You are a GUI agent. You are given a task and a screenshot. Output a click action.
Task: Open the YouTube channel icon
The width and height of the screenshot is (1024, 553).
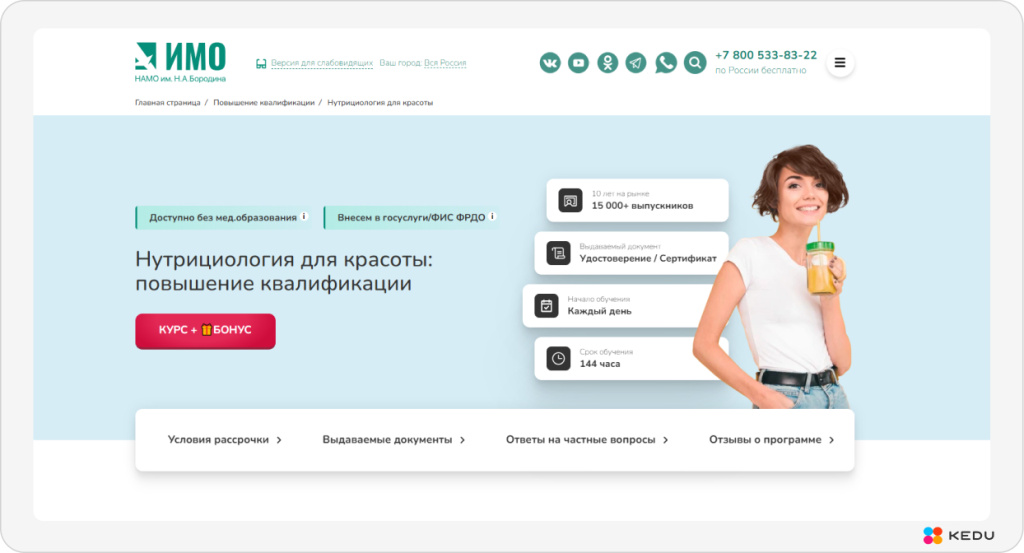pyautogui.click(x=579, y=63)
